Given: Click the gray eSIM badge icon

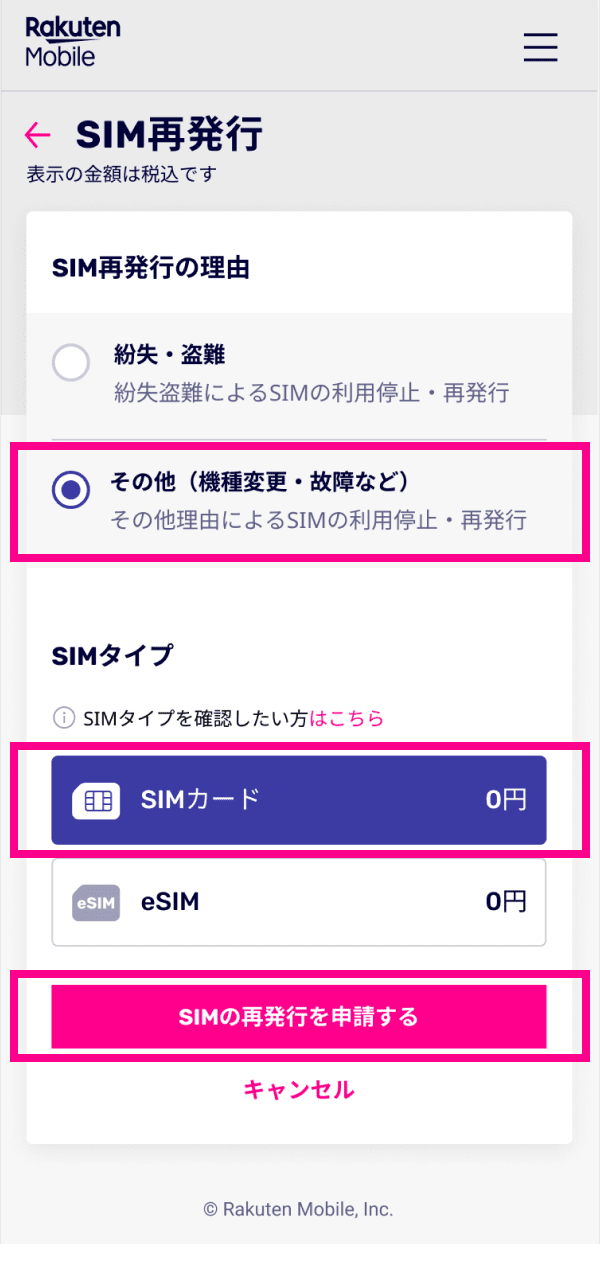Looking at the screenshot, I should tap(96, 902).
